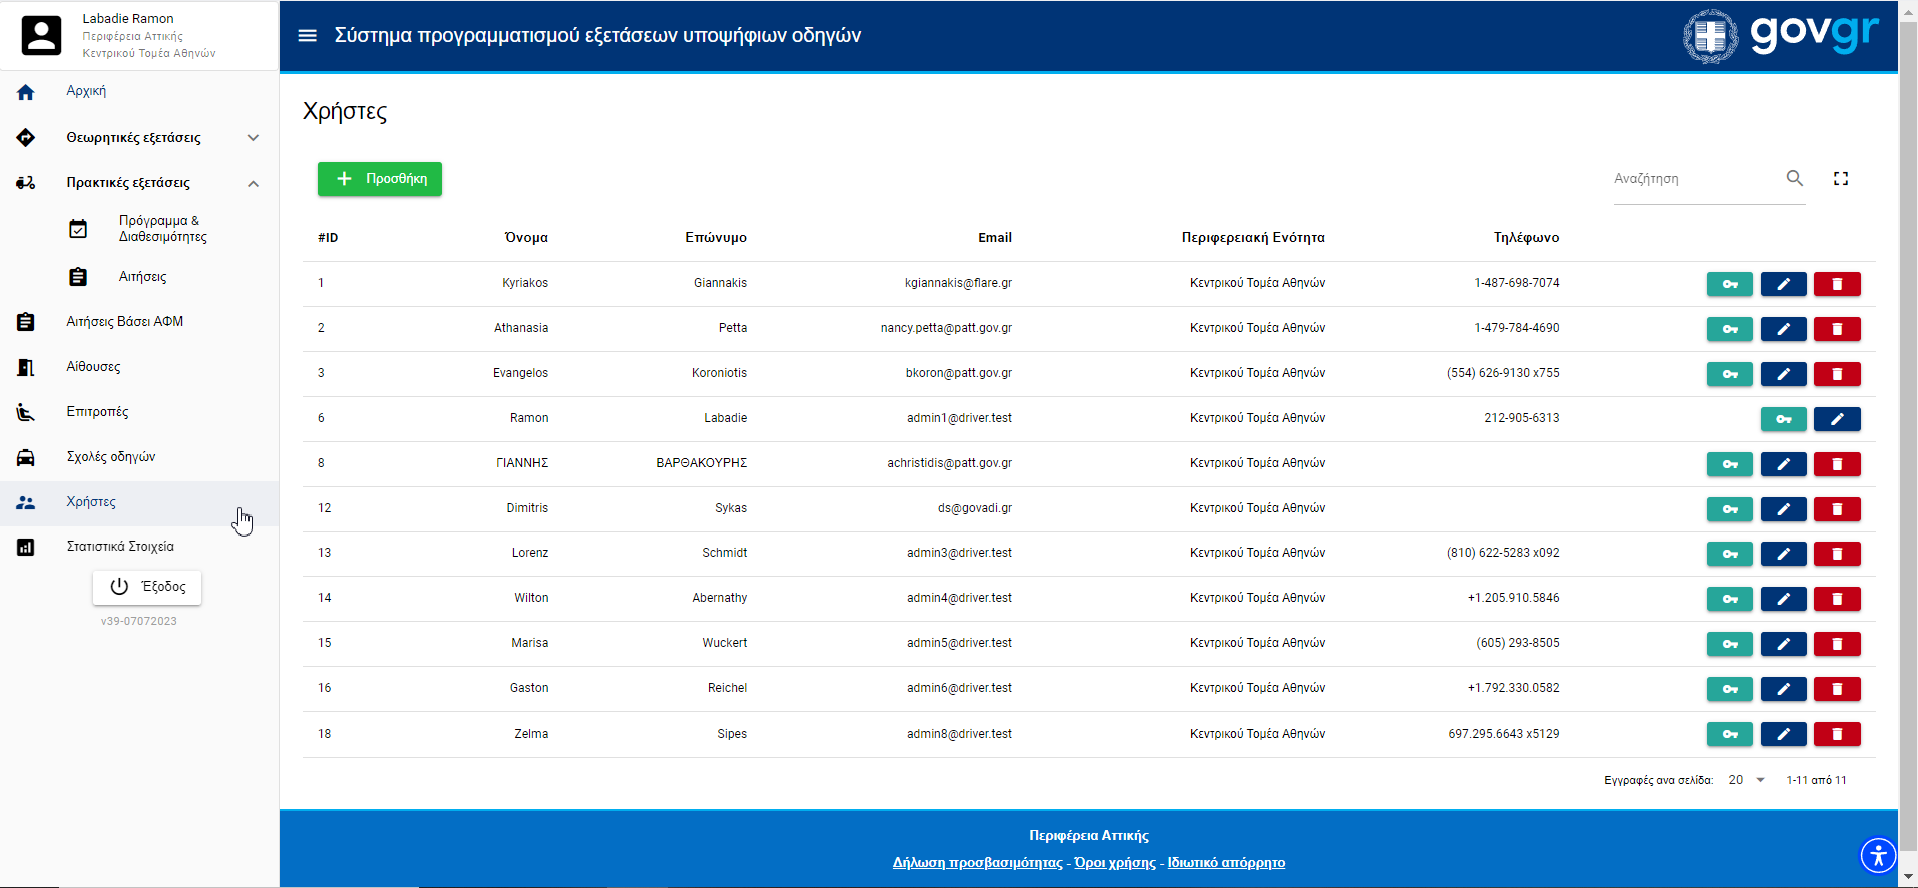Screen dimensions: 1918x888
Task: Click the Προσθήκη button
Action: pyautogui.click(x=380, y=179)
